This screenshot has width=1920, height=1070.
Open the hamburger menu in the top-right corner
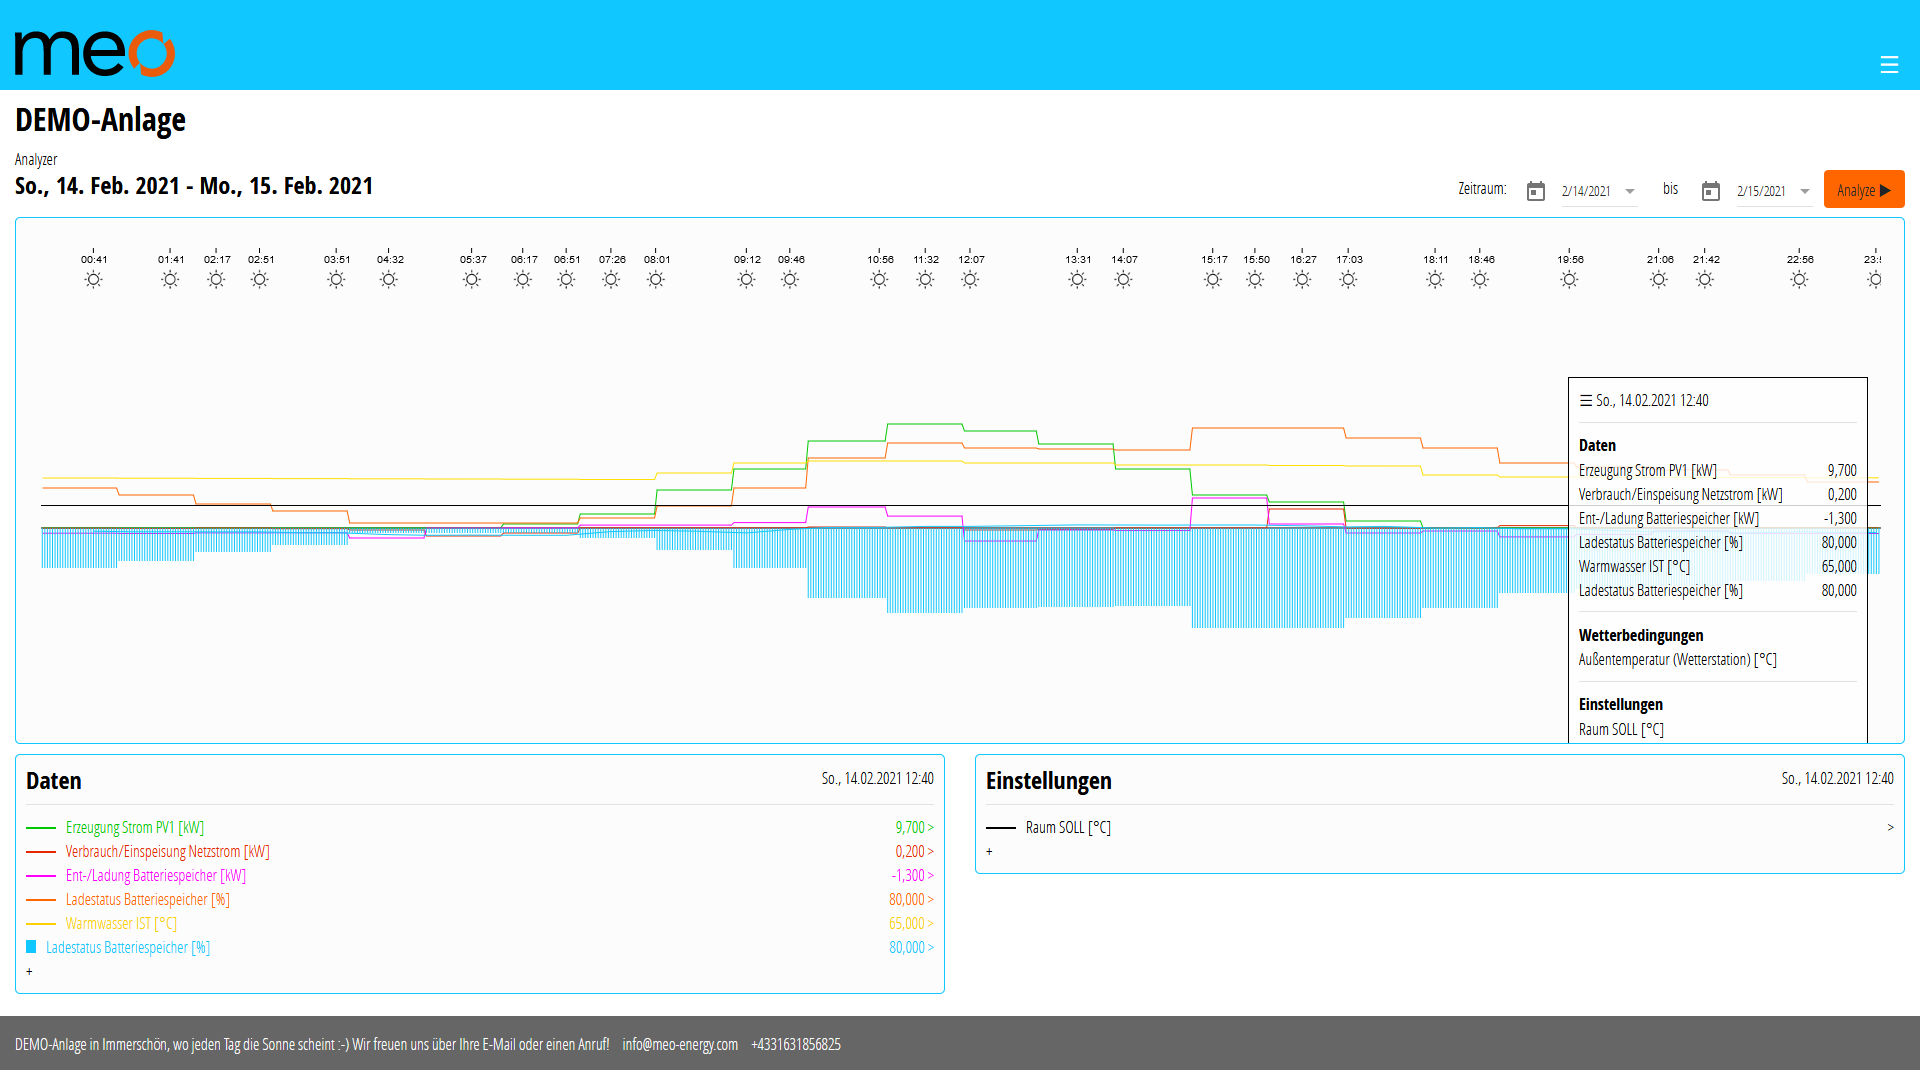tap(1890, 64)
